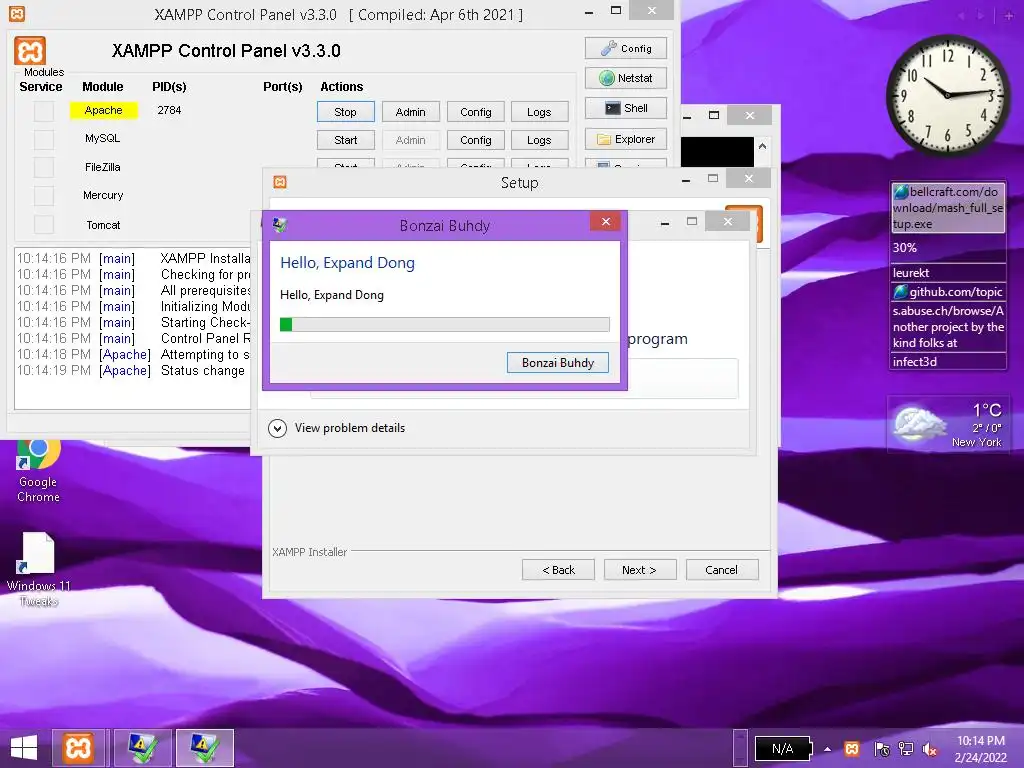The height and width of the screenshot is (768, 1024).
Task: Click the log line Status change
Action: tap(133, 370)
